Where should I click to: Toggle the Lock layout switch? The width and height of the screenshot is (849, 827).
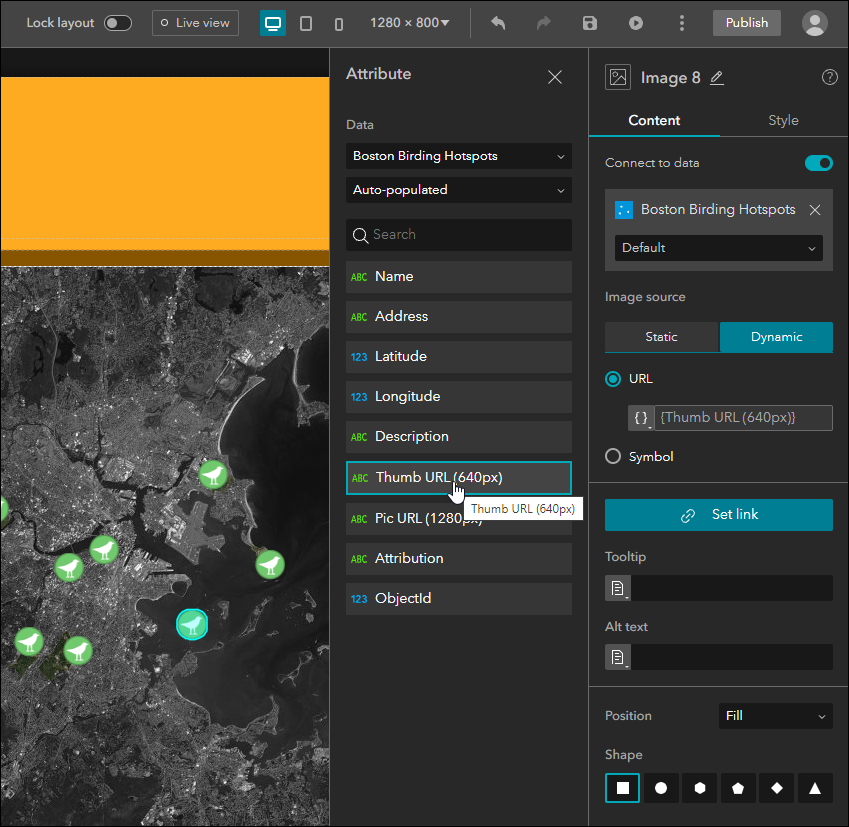118,23
